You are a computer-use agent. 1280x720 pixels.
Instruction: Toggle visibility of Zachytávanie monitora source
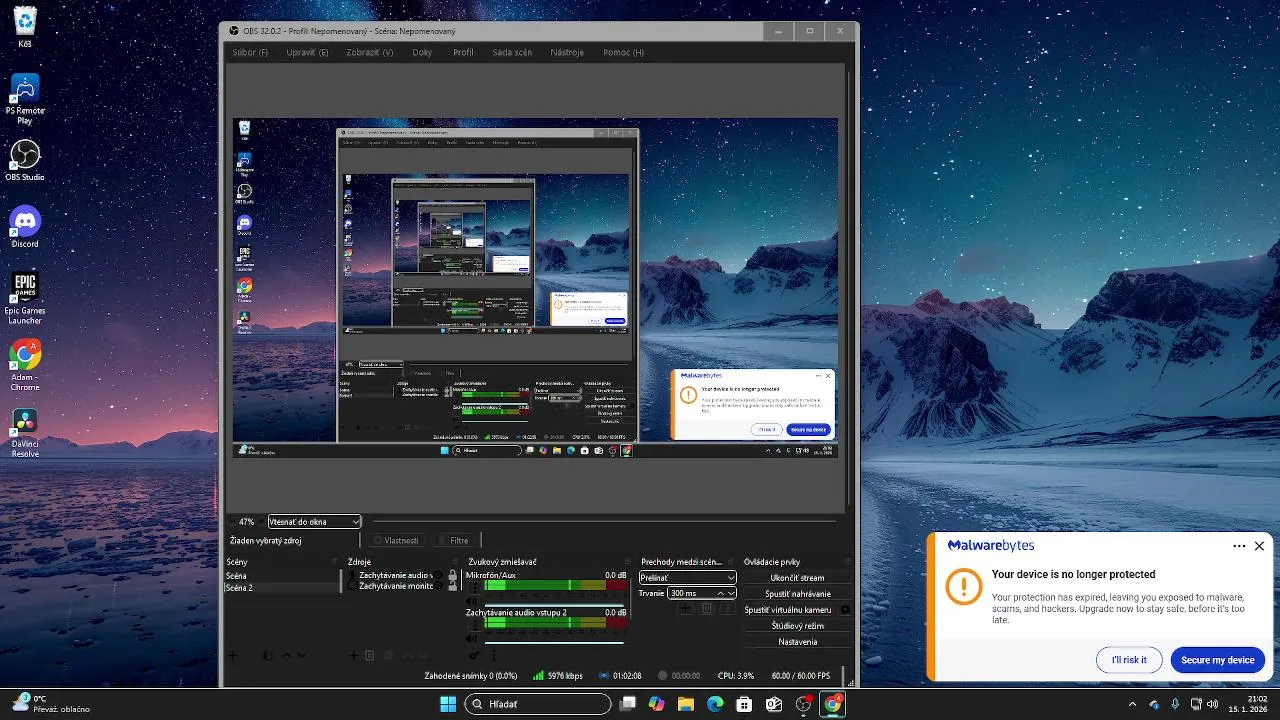(x=438, y=585)
